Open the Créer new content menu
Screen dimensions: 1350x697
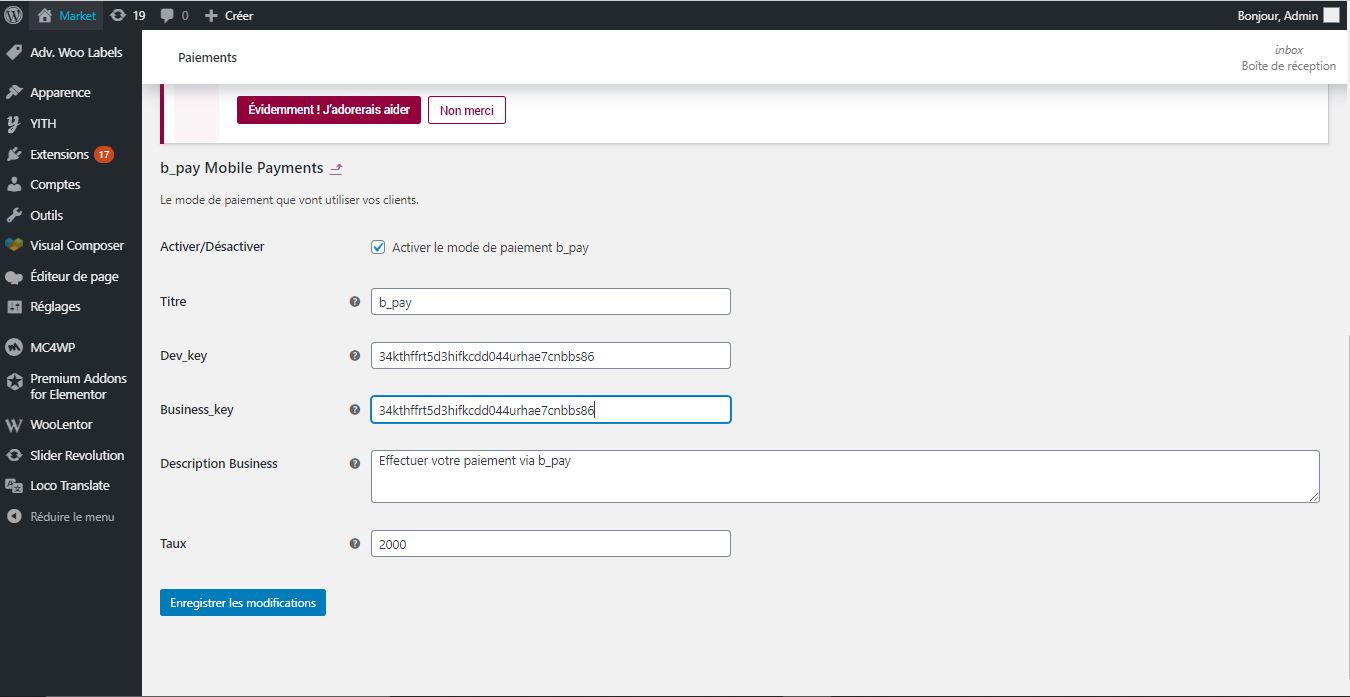[229, 16]
